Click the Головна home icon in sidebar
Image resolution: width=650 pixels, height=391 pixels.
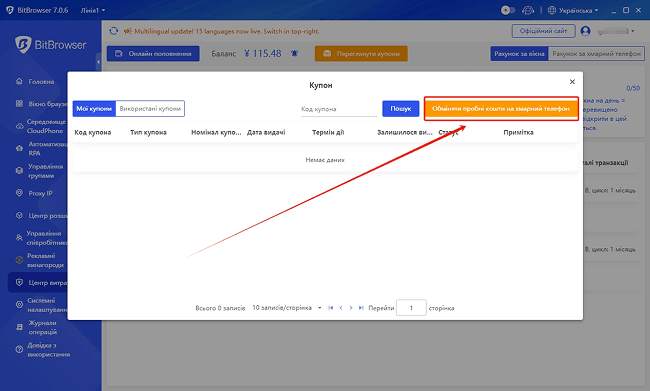click(x=19, y=81)
